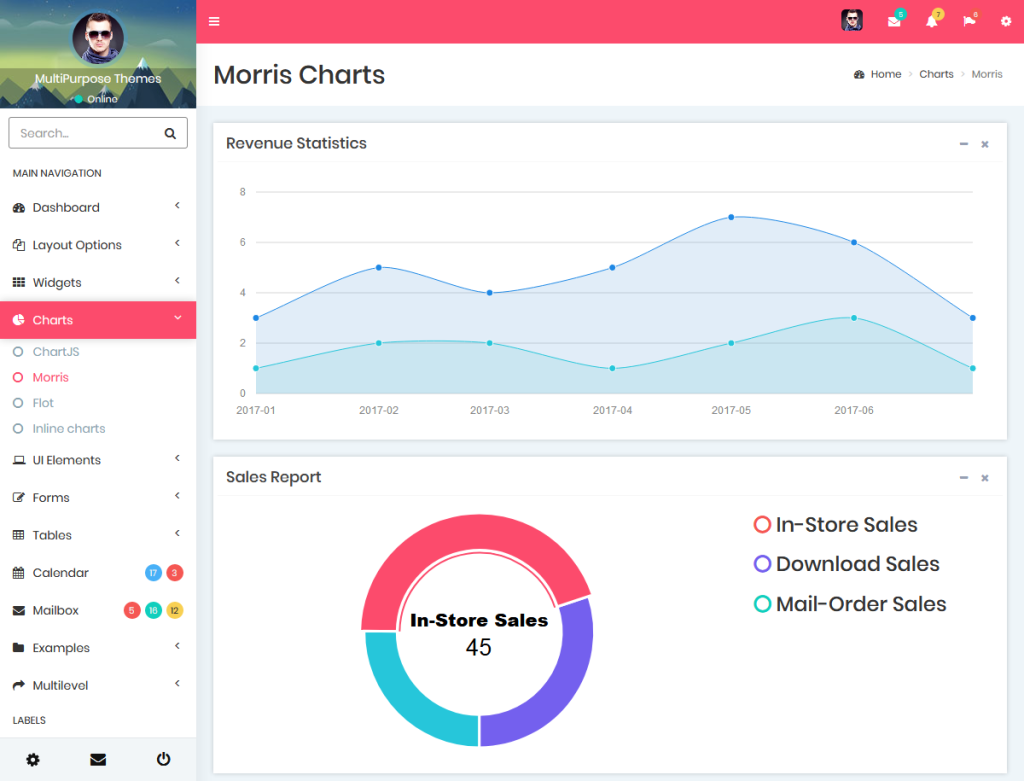Image resolution: width=1024 pixels, height=781 pixels.
Task: Open the messages envelope icon in header
Action: click(894, 22)
